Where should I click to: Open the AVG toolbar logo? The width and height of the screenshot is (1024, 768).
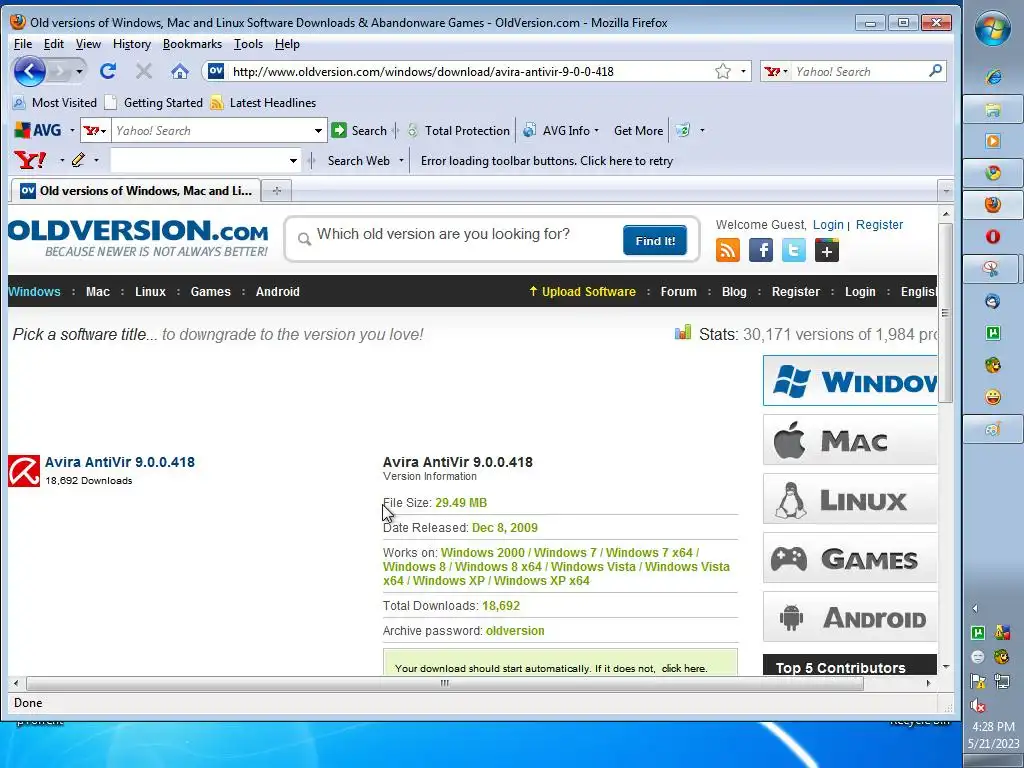click(38, 131)
